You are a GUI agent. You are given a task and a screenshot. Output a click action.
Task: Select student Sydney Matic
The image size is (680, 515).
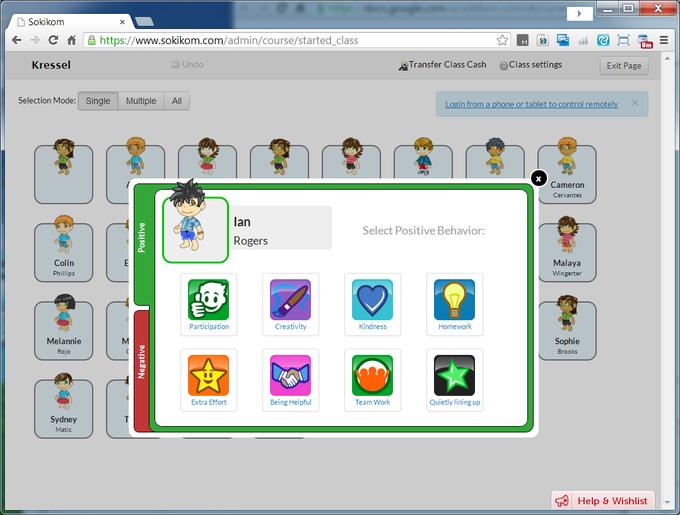(64, 409)
